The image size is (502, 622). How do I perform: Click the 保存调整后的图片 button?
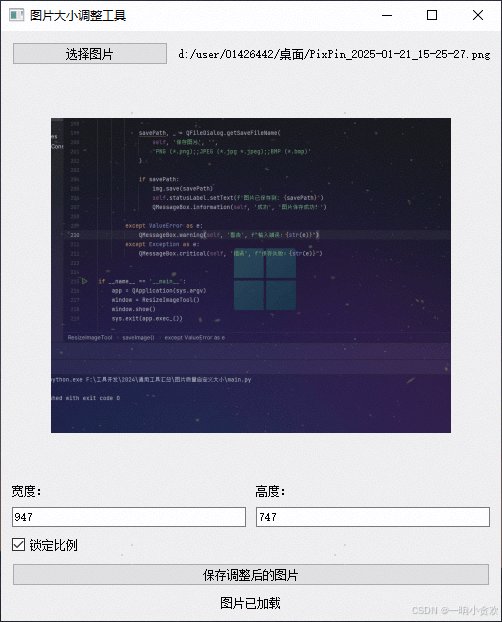[251, 575]
